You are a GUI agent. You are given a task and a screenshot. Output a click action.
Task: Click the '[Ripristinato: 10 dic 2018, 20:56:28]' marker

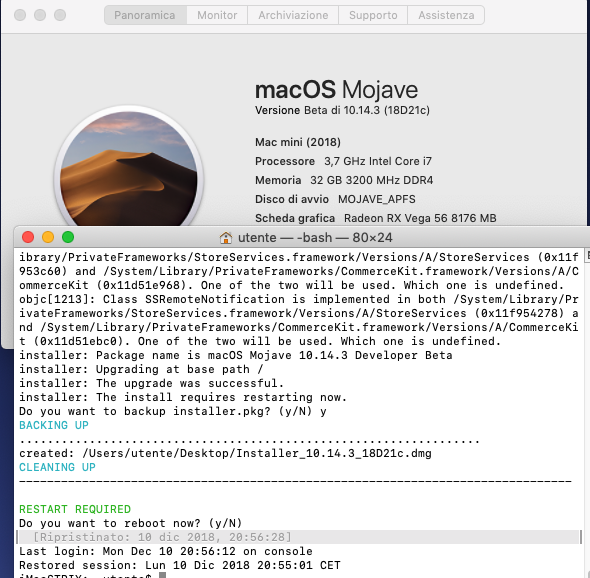pyautogui.click(x=162, y=537)
